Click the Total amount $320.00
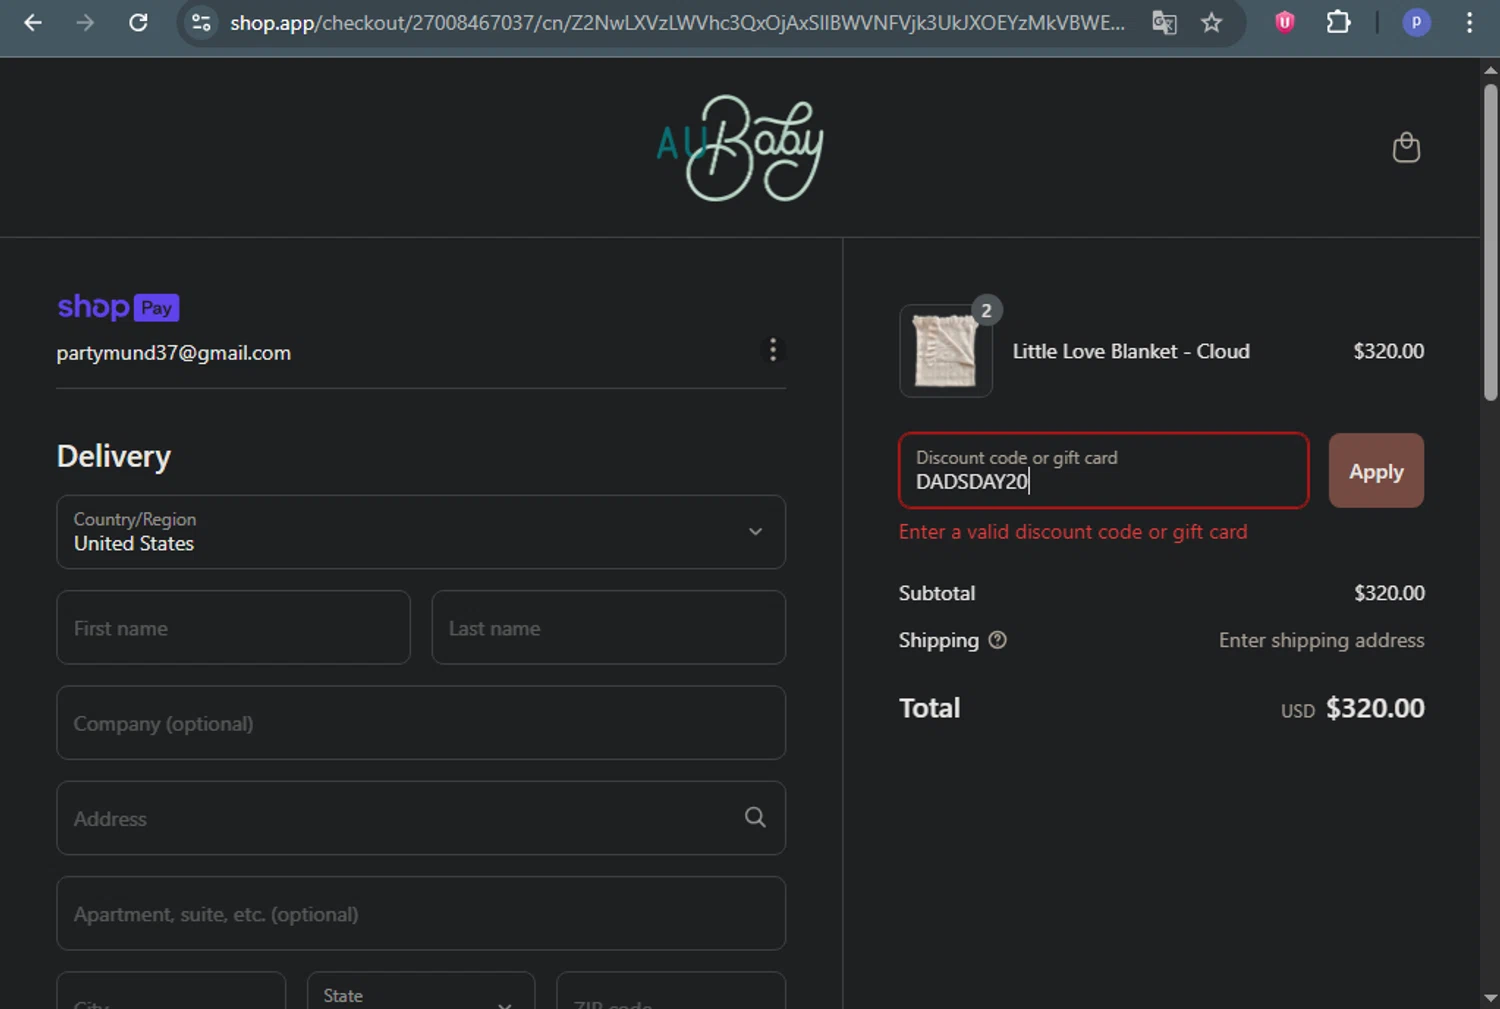This screenshot has width=1500, height=1009. tap(1375, 708)
